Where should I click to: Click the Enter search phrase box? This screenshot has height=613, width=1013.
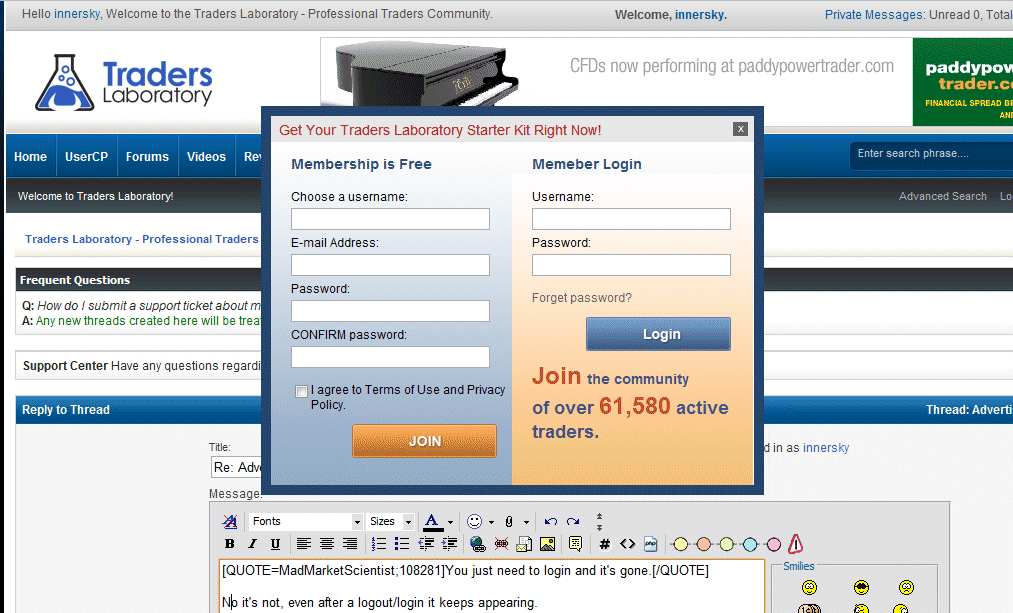click(932, 154)
